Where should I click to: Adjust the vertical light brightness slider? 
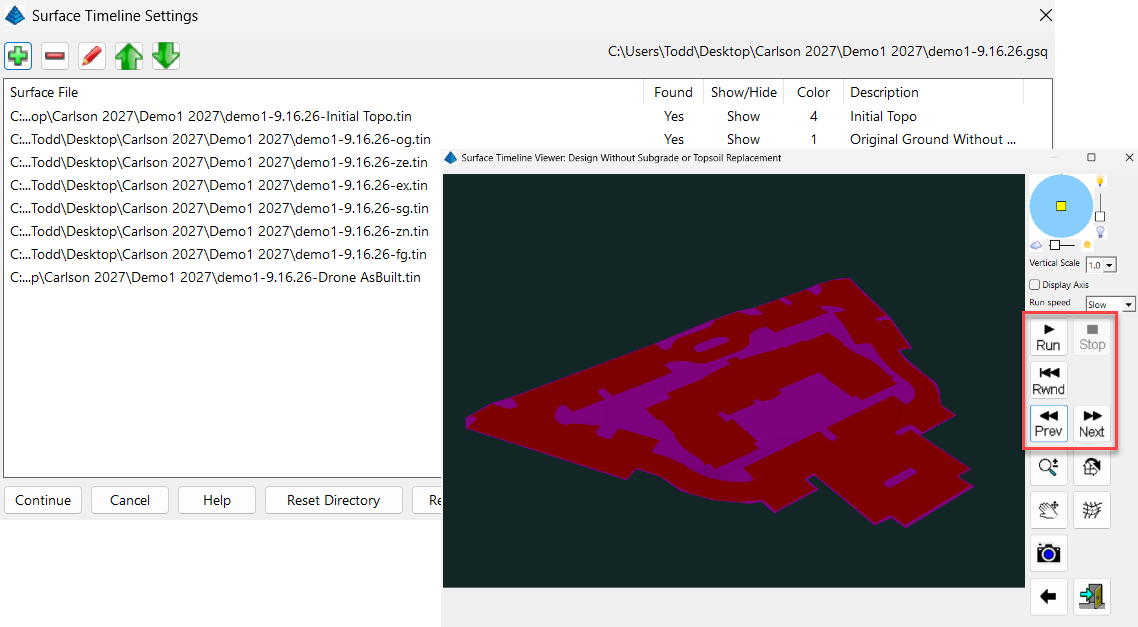tap(1100, 216)
